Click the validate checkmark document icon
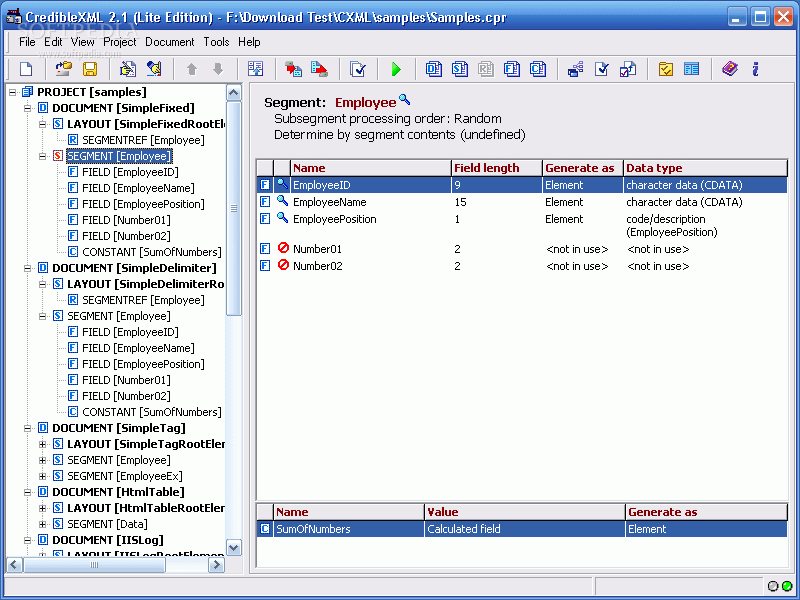Image resolution: width=800 pixels, height=600 pixels. coord(358,69)
